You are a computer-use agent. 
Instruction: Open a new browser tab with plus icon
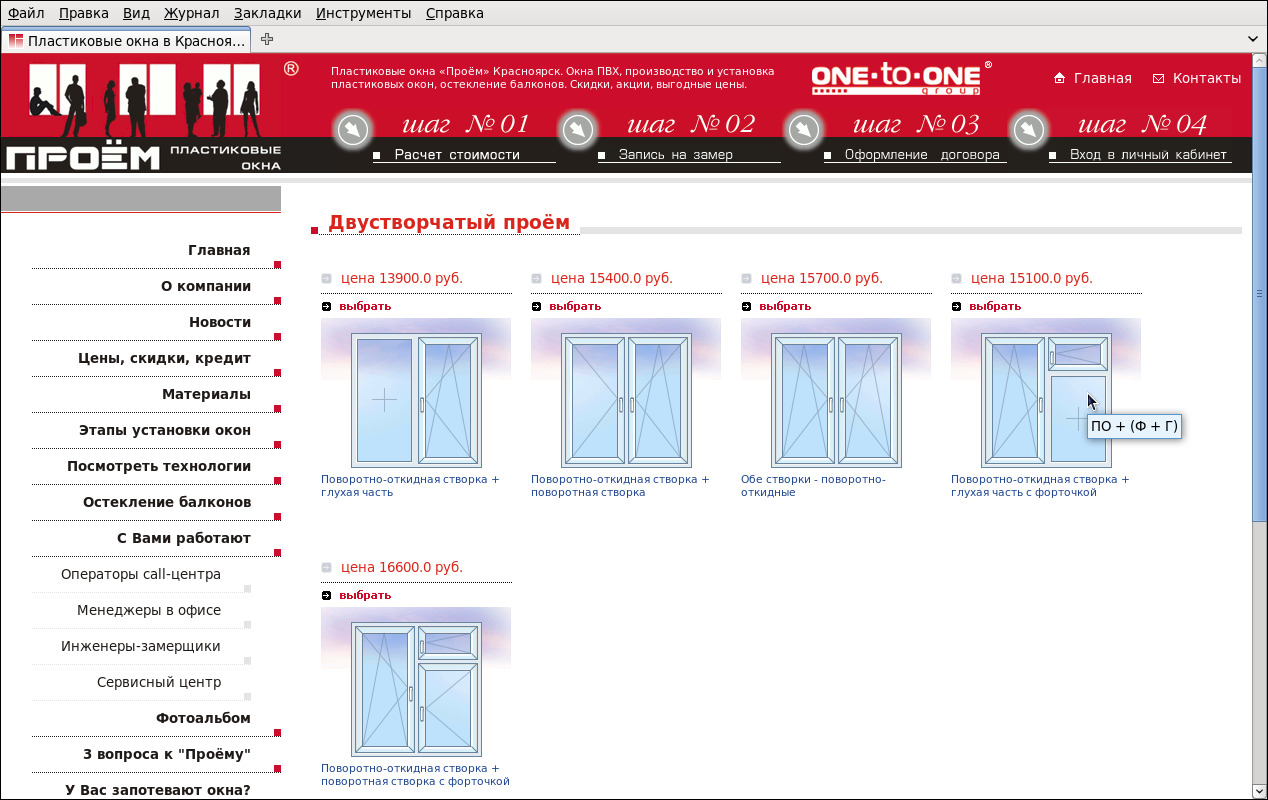click(x=267, y=40)
